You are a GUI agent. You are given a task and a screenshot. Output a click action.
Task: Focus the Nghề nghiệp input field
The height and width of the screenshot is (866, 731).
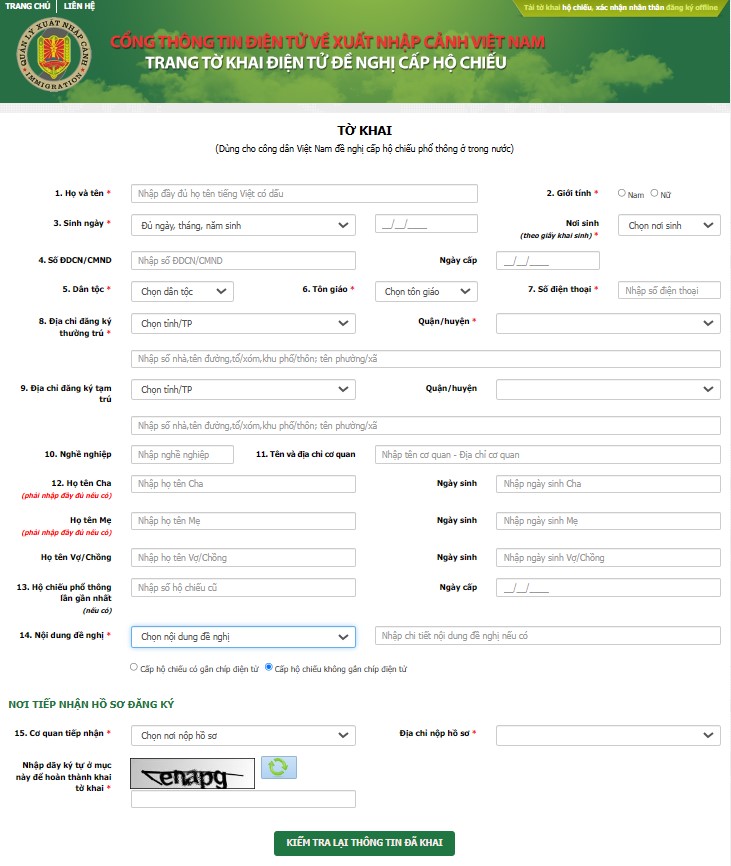point(182,455)
